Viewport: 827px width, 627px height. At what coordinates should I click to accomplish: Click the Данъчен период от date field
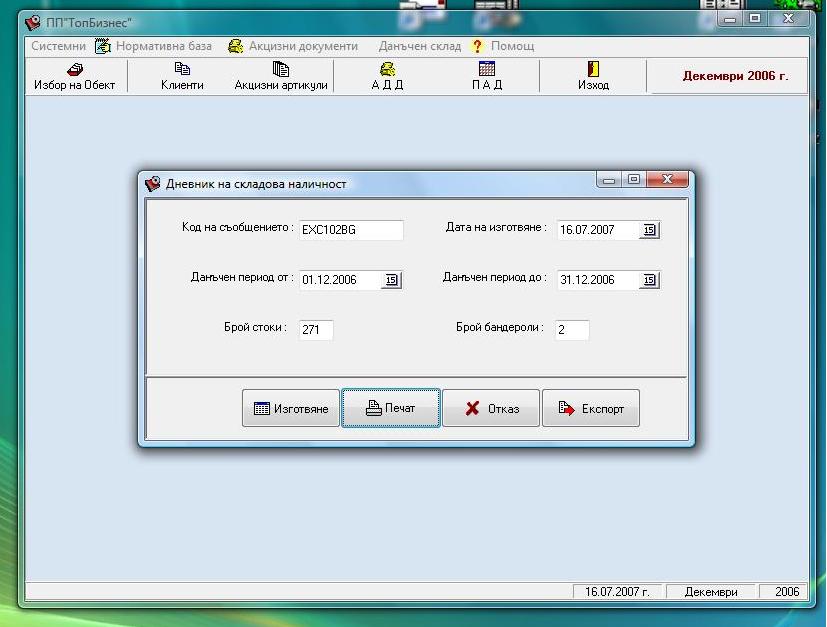tap(340, 280)
